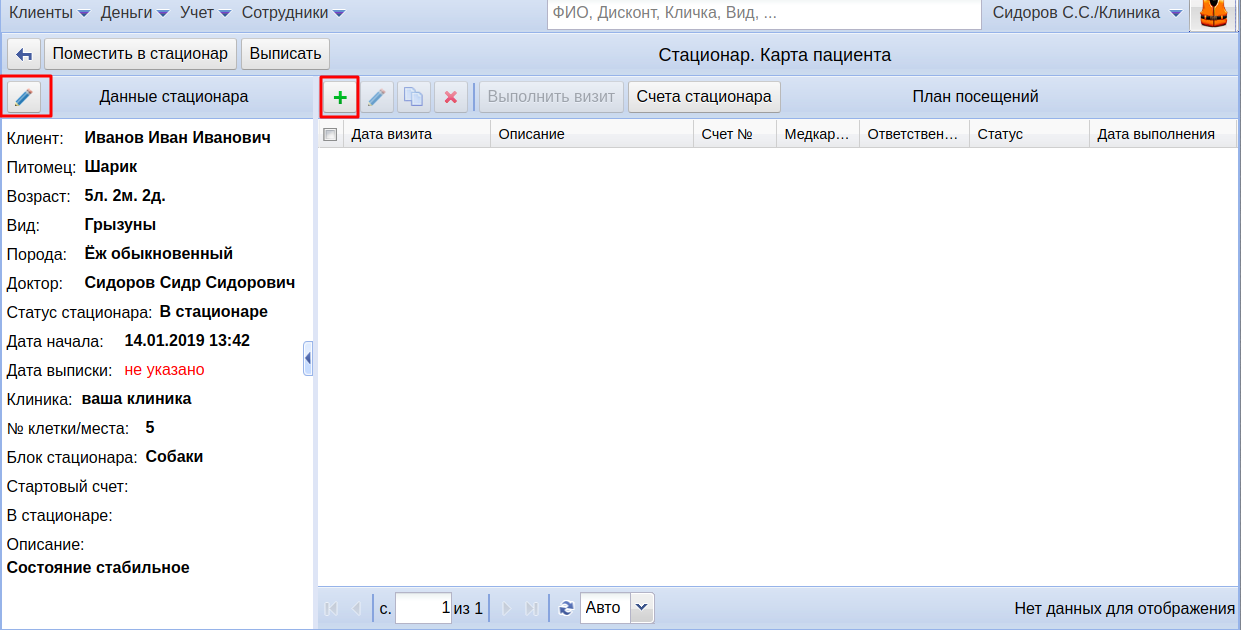
Task: Click clinic value ваша клиника
Action: (137, 399)
